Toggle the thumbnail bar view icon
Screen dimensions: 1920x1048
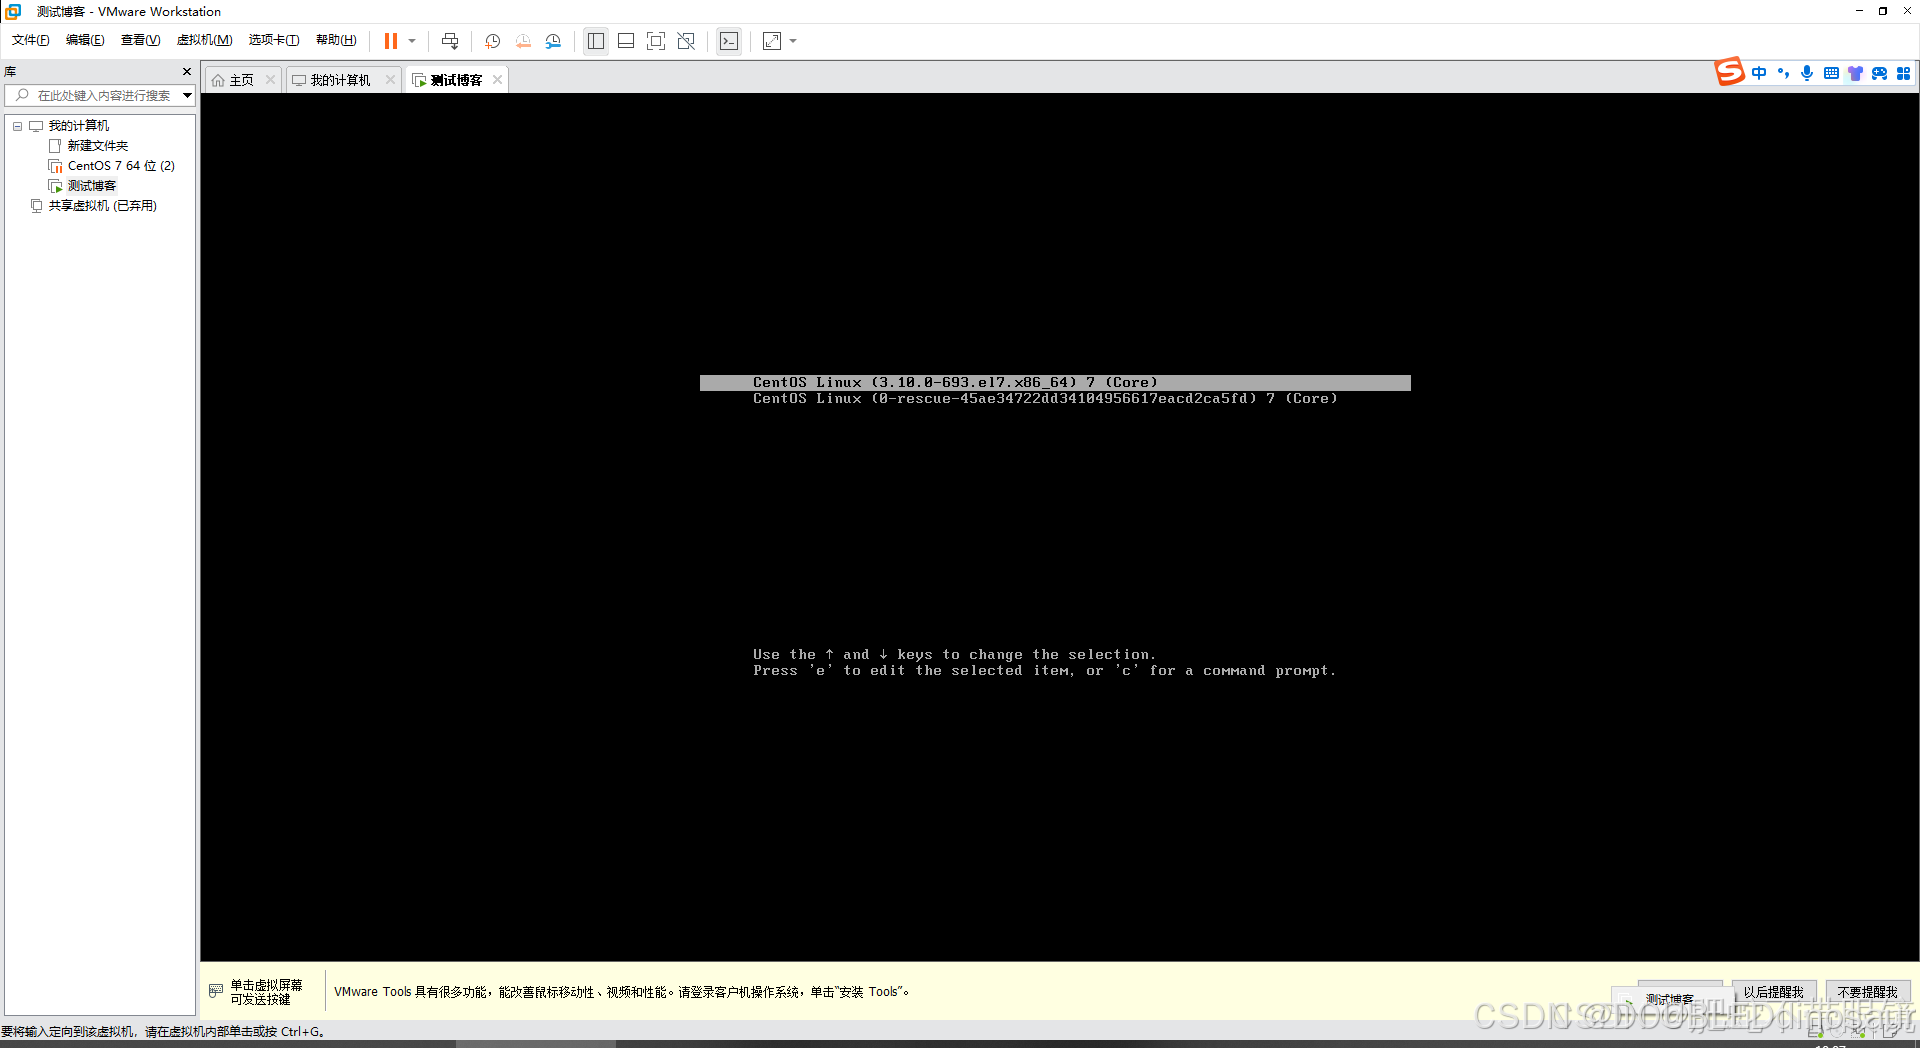(626, 41)
